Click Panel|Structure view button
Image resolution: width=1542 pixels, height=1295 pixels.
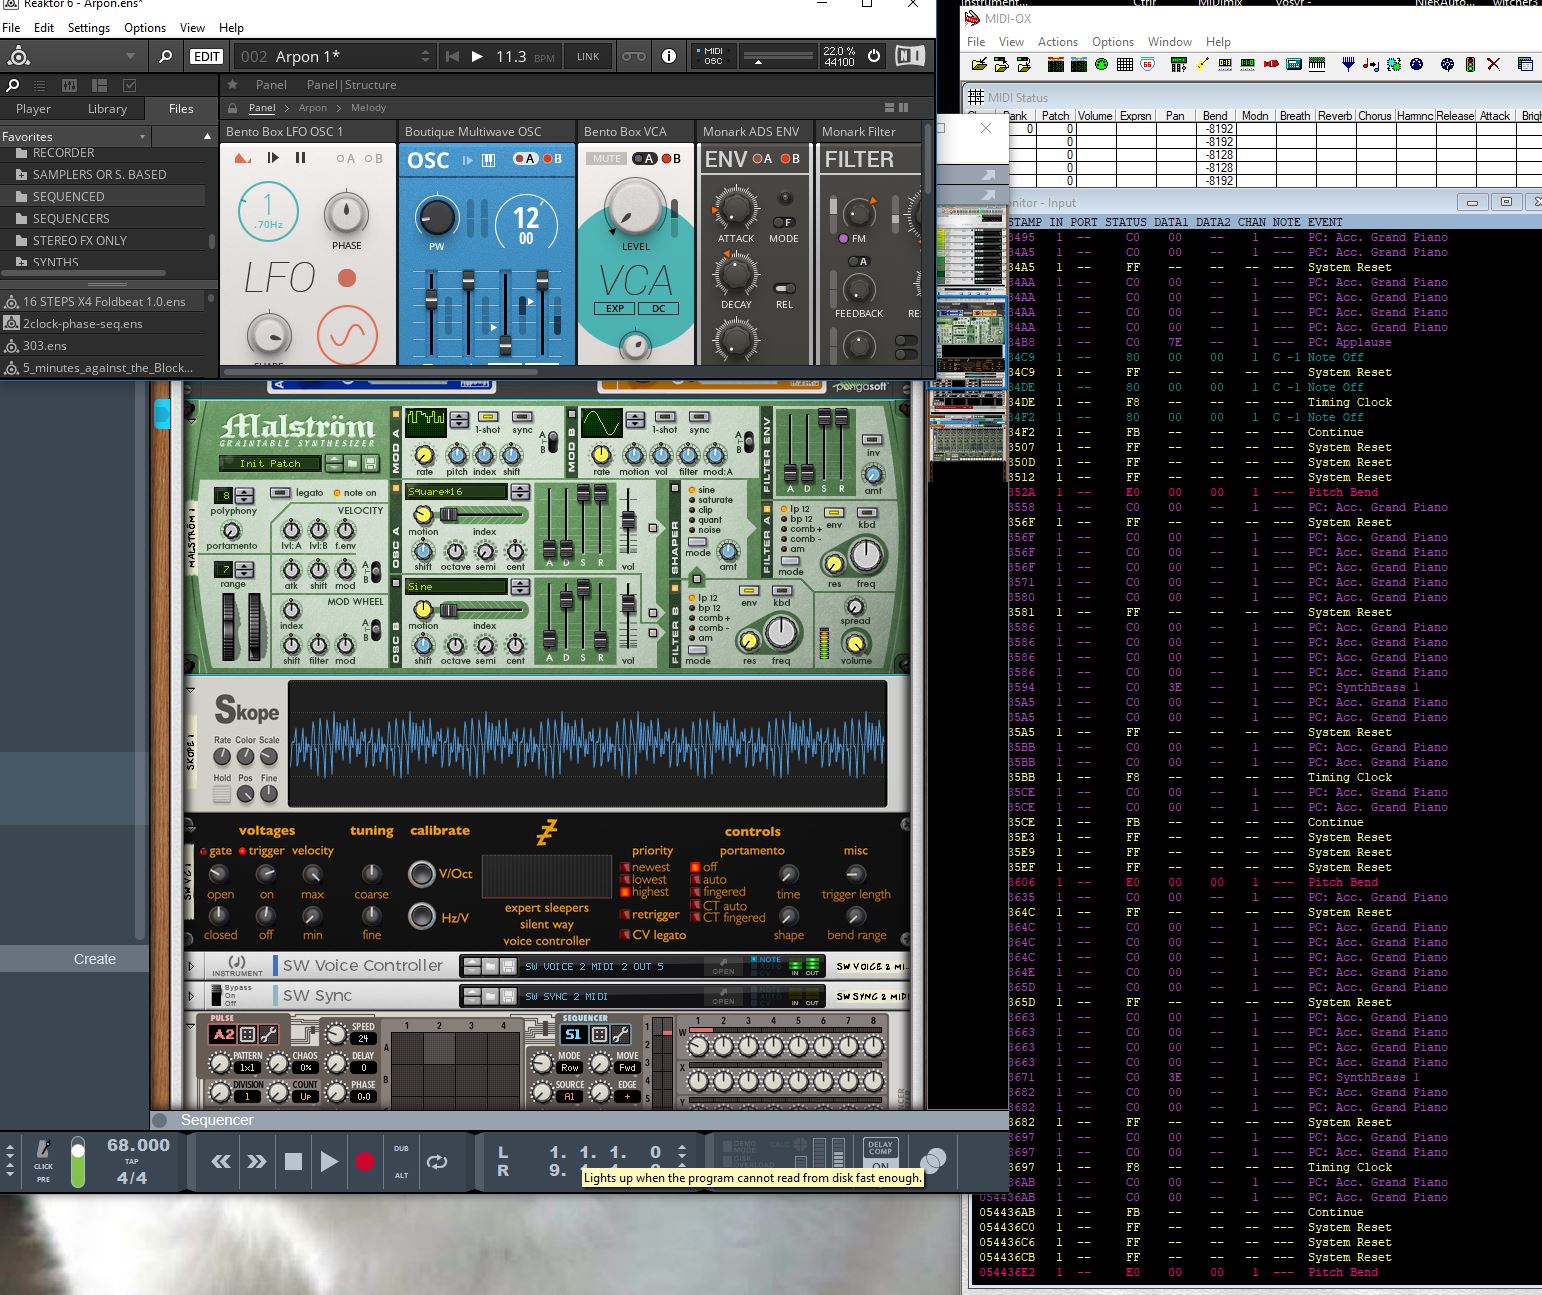(351, 85)
